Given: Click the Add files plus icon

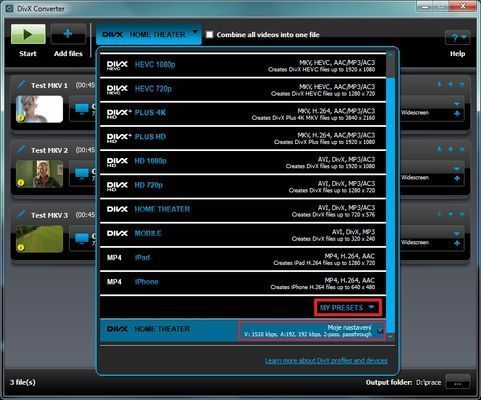Looking at the screenshot, I should pyautogui.click(x=68, y=34).
